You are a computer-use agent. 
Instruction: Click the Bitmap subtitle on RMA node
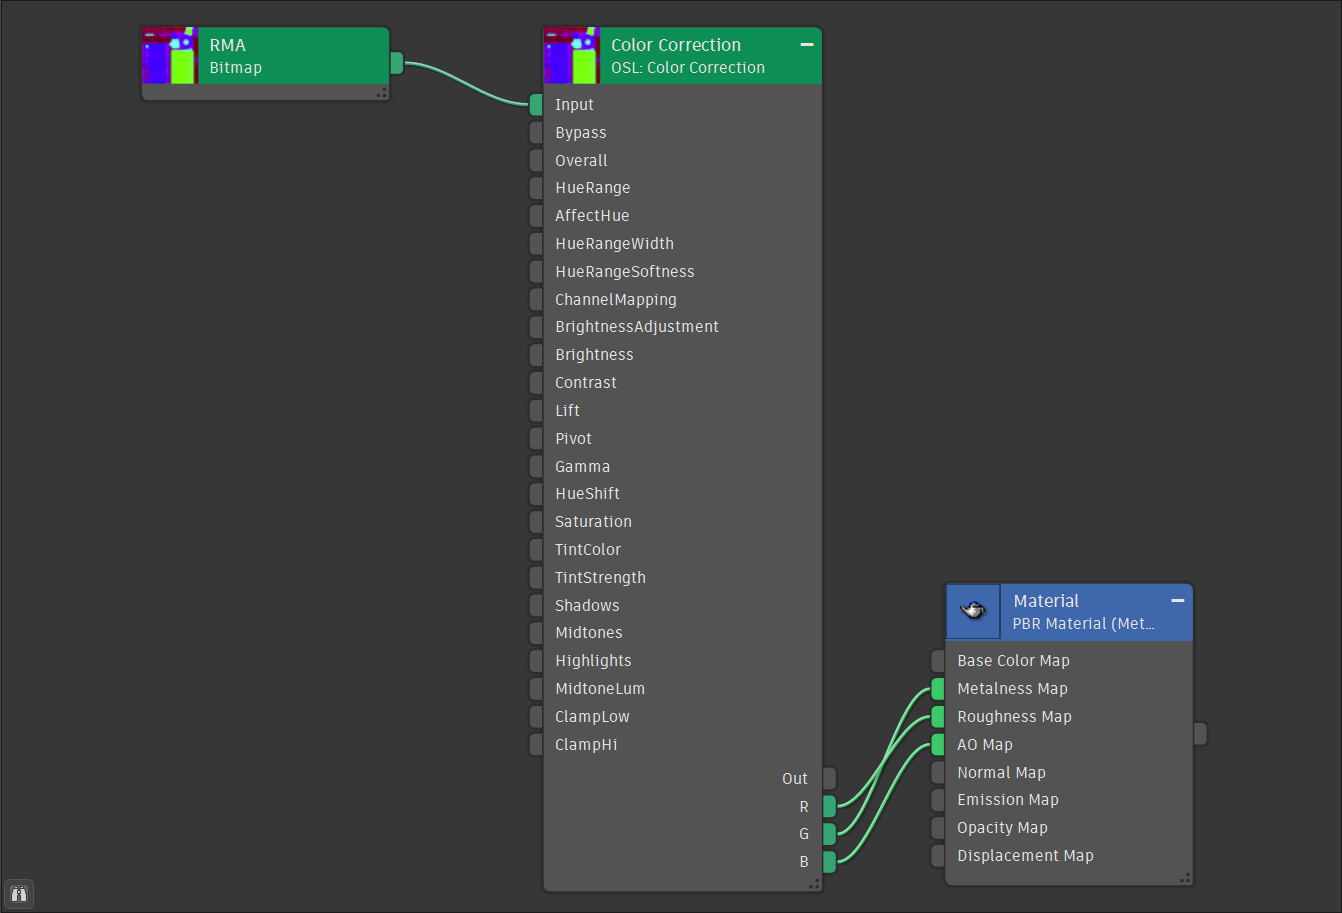coord(236,68)
